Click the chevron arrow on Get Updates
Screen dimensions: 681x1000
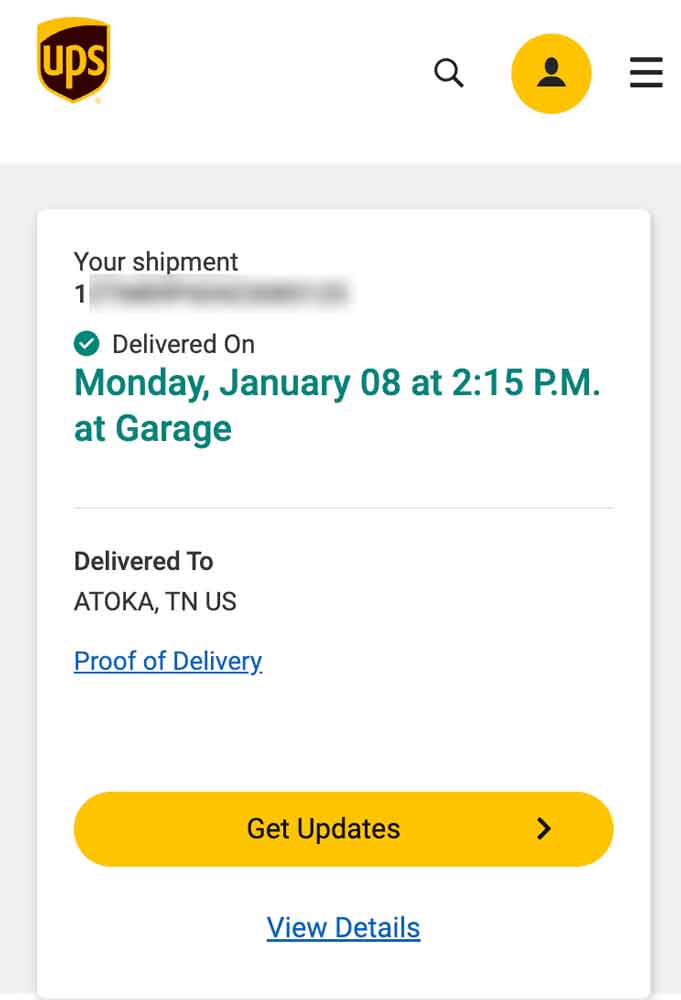click(x=544, y=828)
